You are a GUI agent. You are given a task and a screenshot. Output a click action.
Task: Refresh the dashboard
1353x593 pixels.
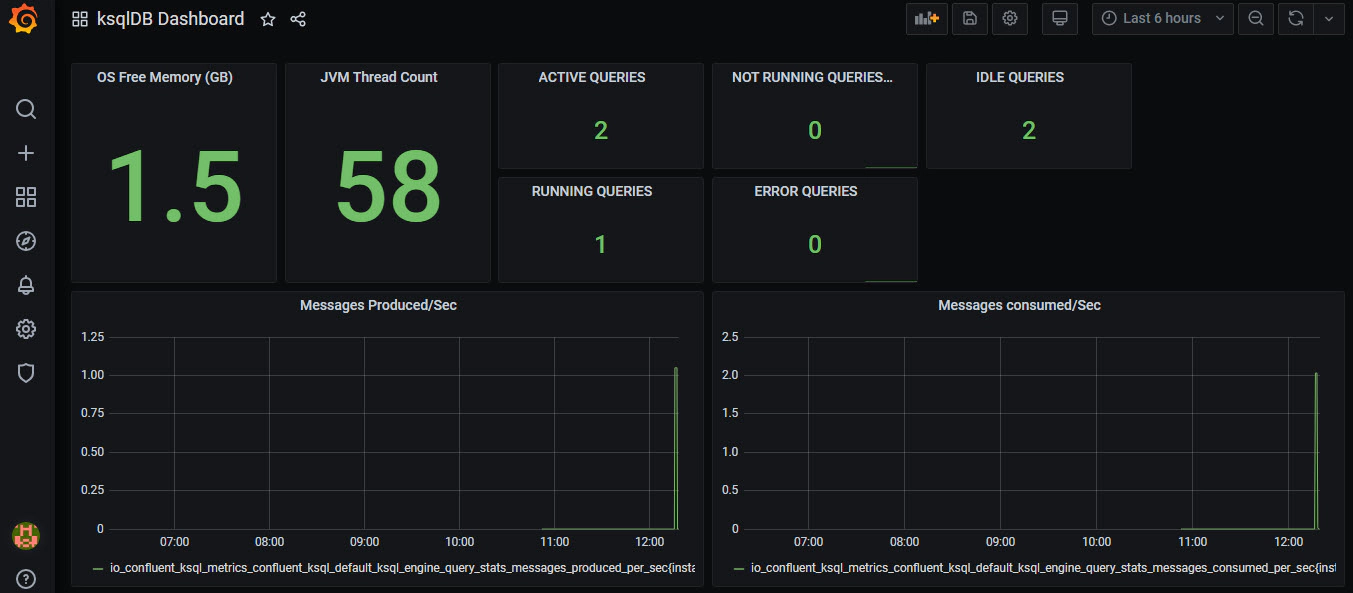tap(1296, 18)
